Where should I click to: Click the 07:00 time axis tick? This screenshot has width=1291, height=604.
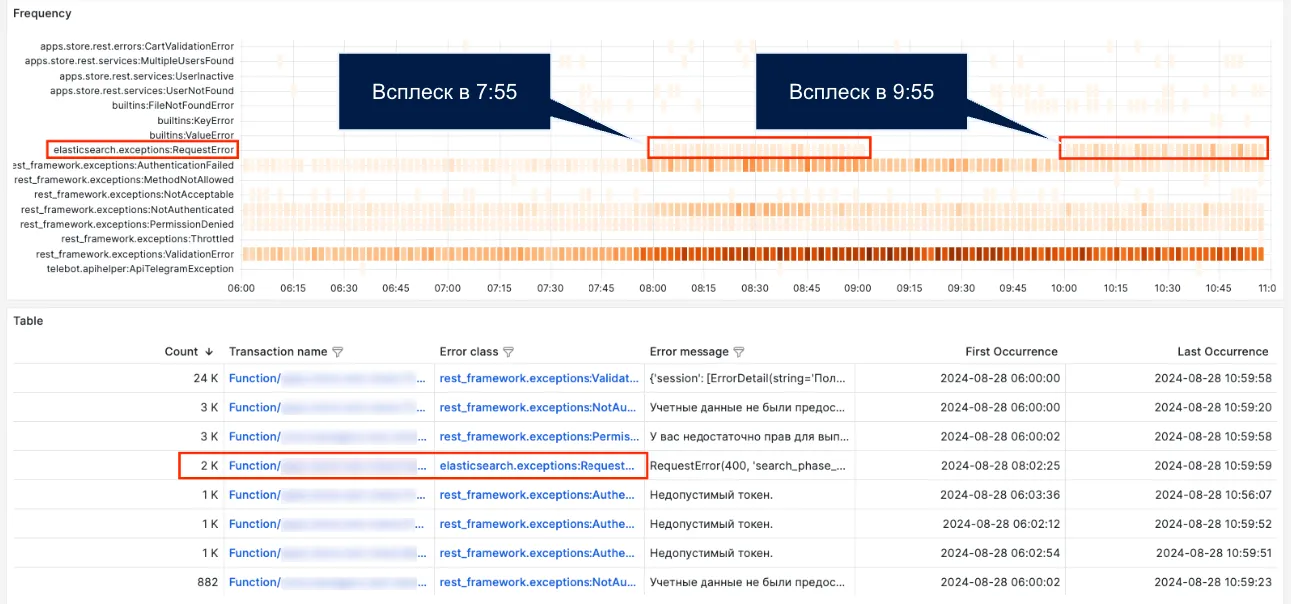447,288
